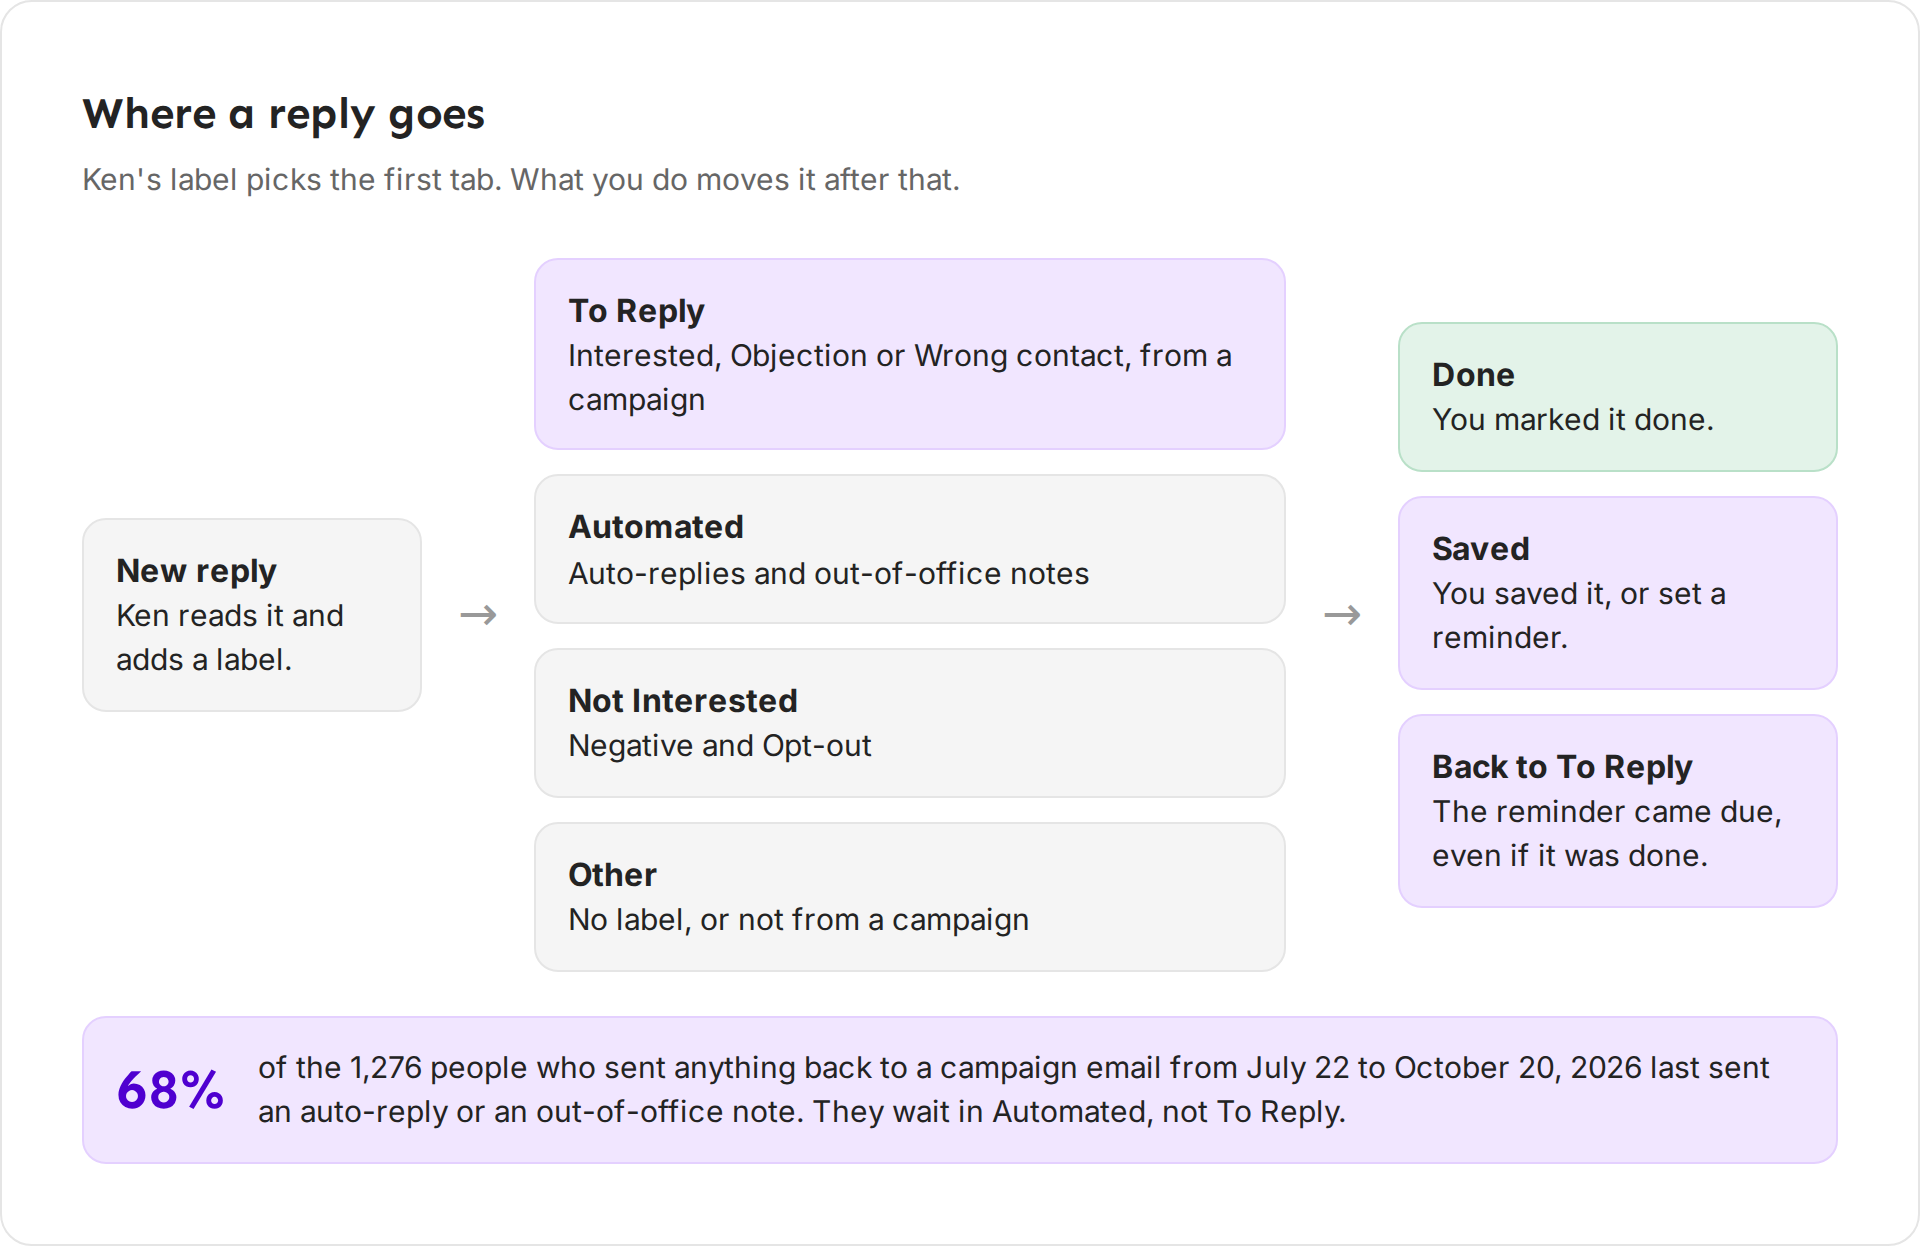
Task: Click the 'Where a reply goes' heading
Action: 283,115
